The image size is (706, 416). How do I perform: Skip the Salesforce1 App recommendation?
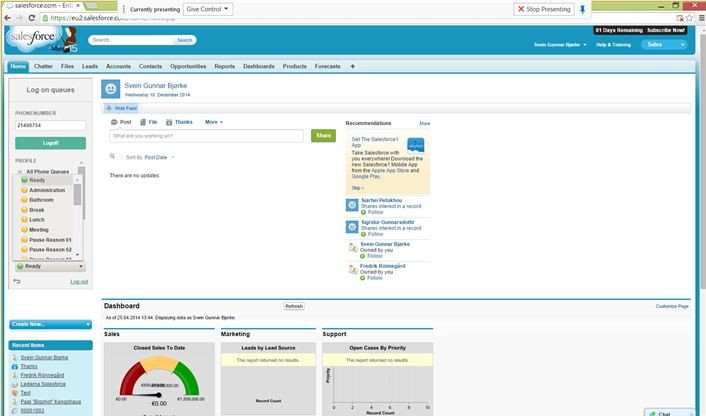click(x=357, y=188)
